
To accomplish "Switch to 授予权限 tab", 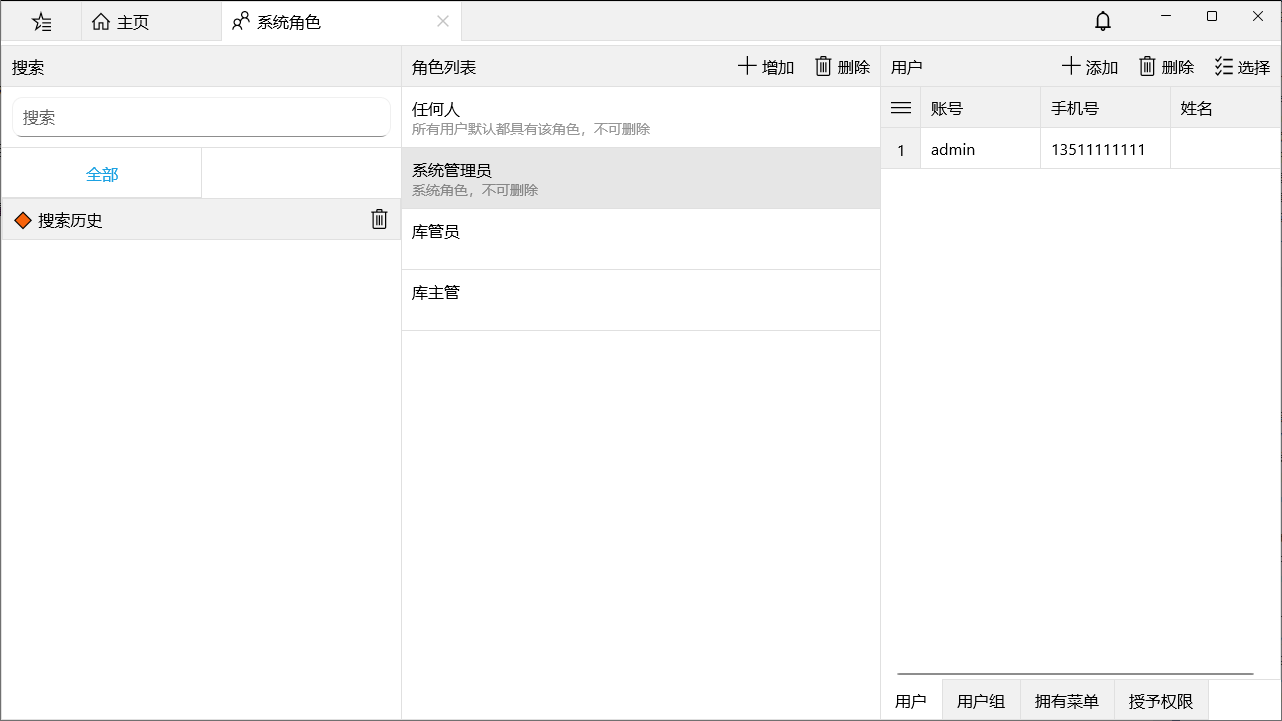I will [x=1161, y=701].
